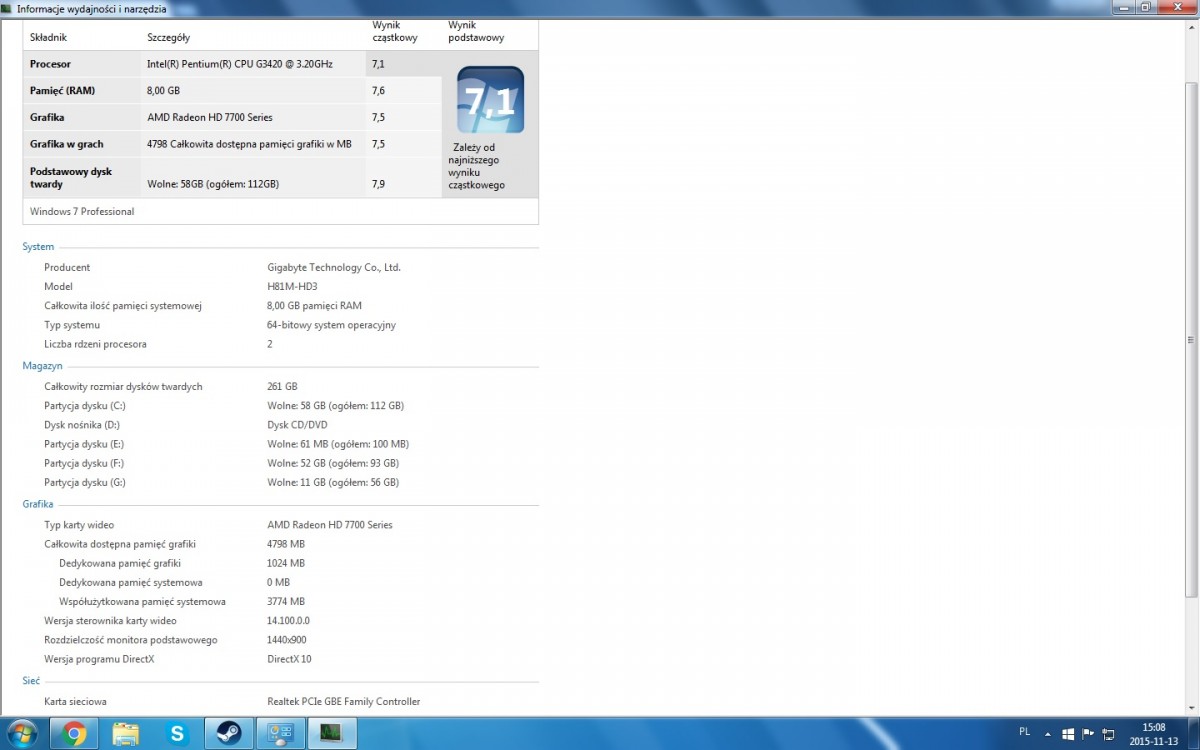Click 'Wolne: 52 GB (ogółem: 93 GB)'

click(x=333, y=463)
